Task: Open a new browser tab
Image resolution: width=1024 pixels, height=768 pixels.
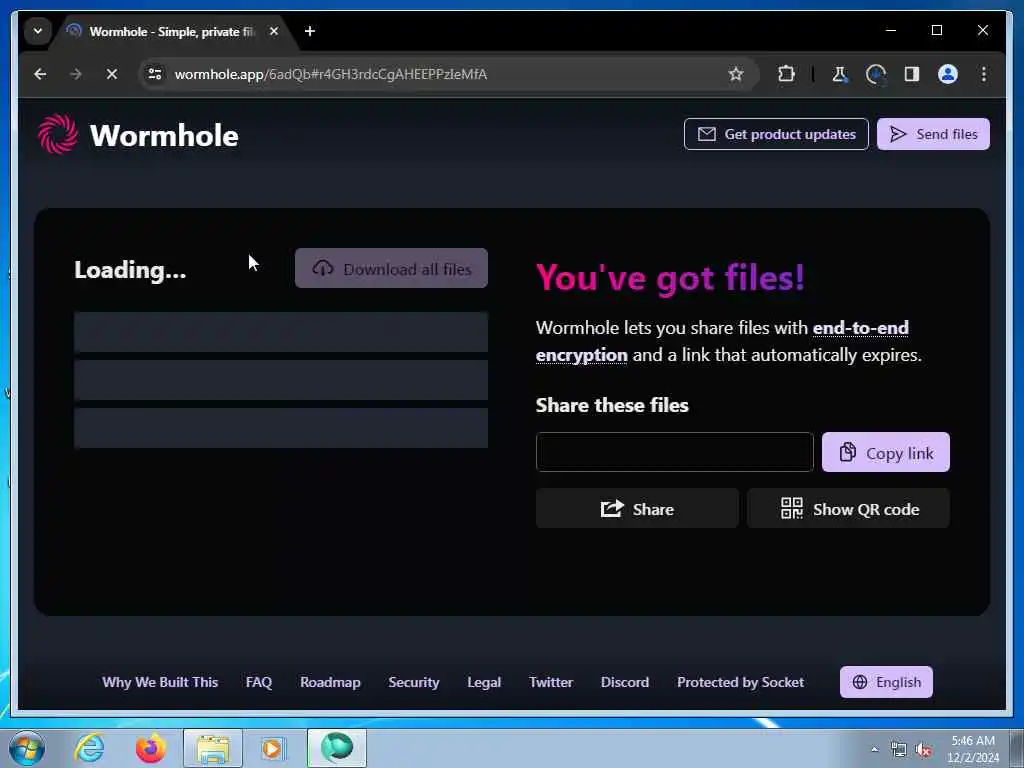Action: click(x=310, y=31)
